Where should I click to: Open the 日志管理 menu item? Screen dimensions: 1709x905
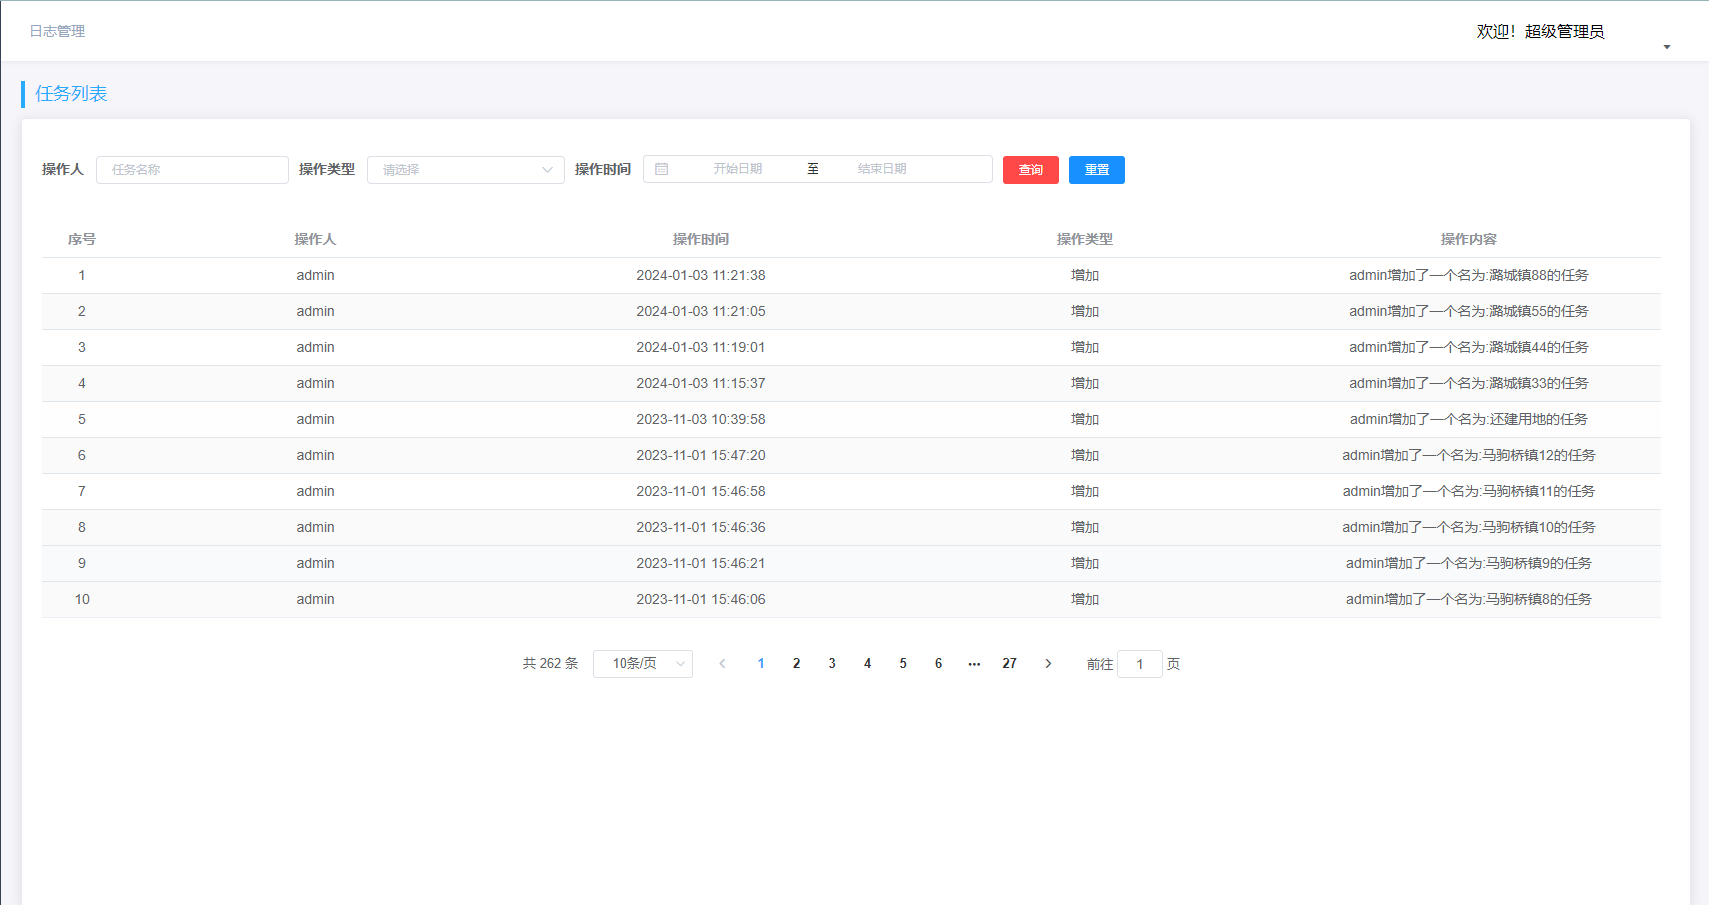click(x=57, y=31)
